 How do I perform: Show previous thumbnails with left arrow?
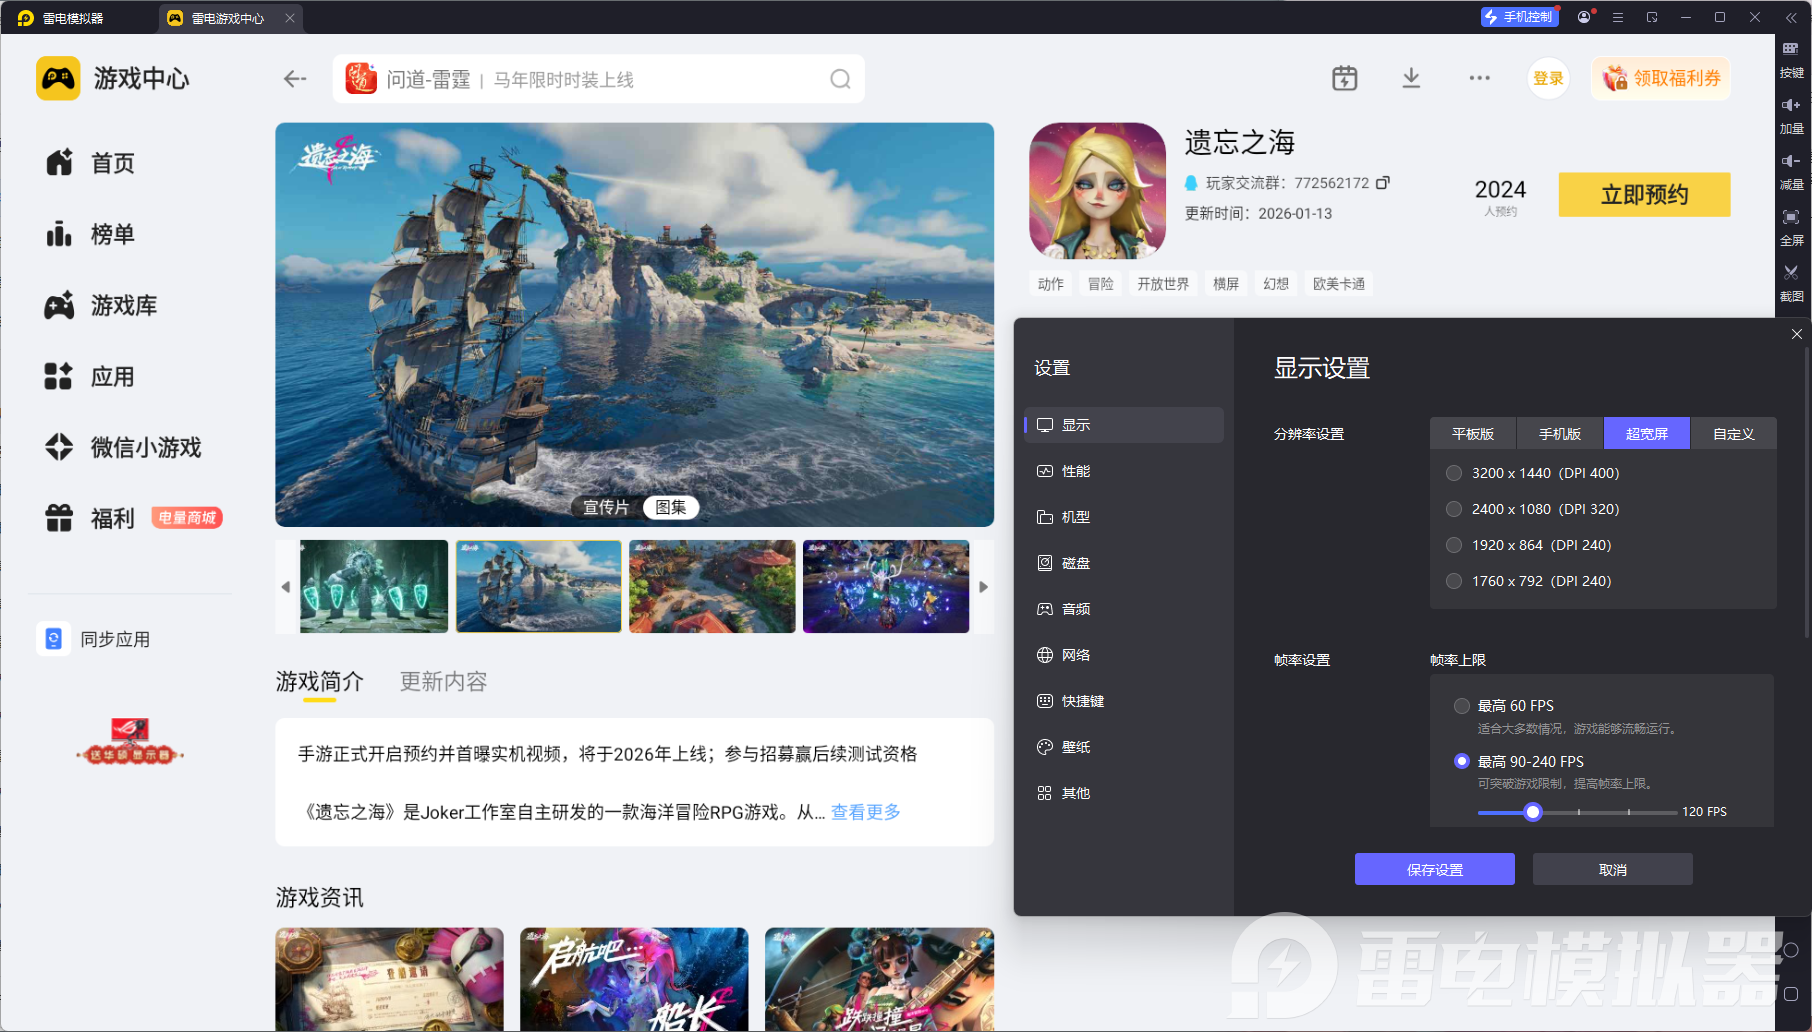286,587
